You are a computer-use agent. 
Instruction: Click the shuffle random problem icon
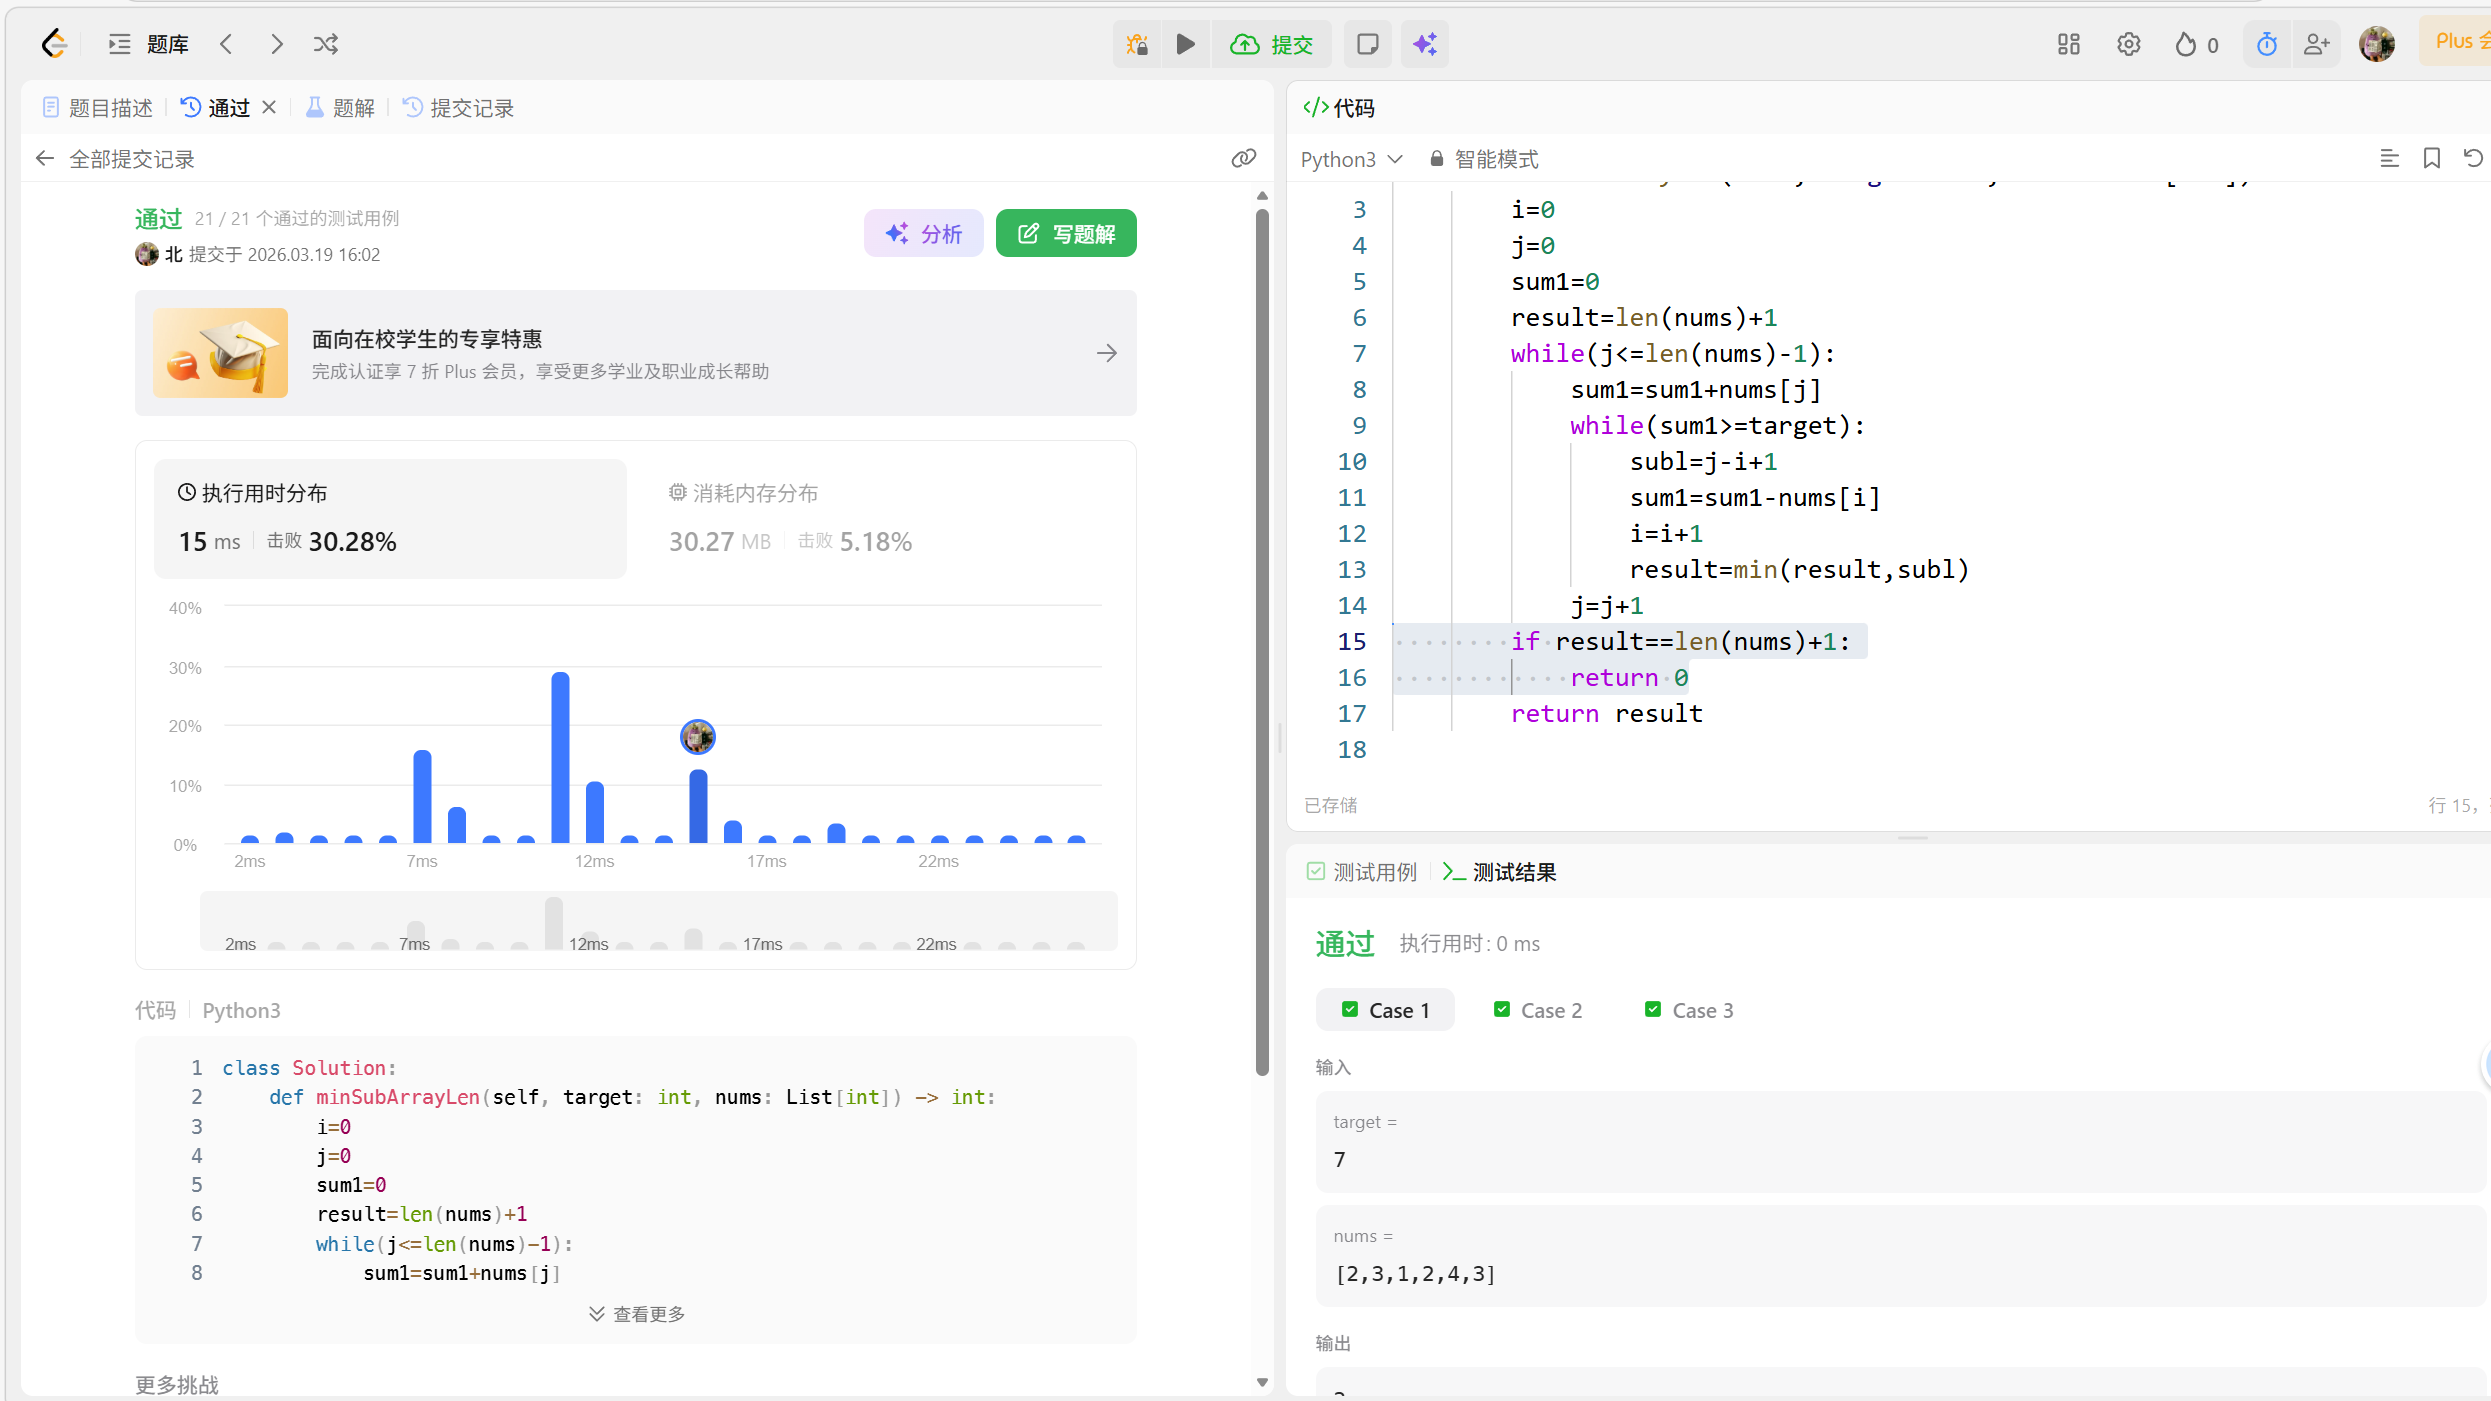pos(325,44)
